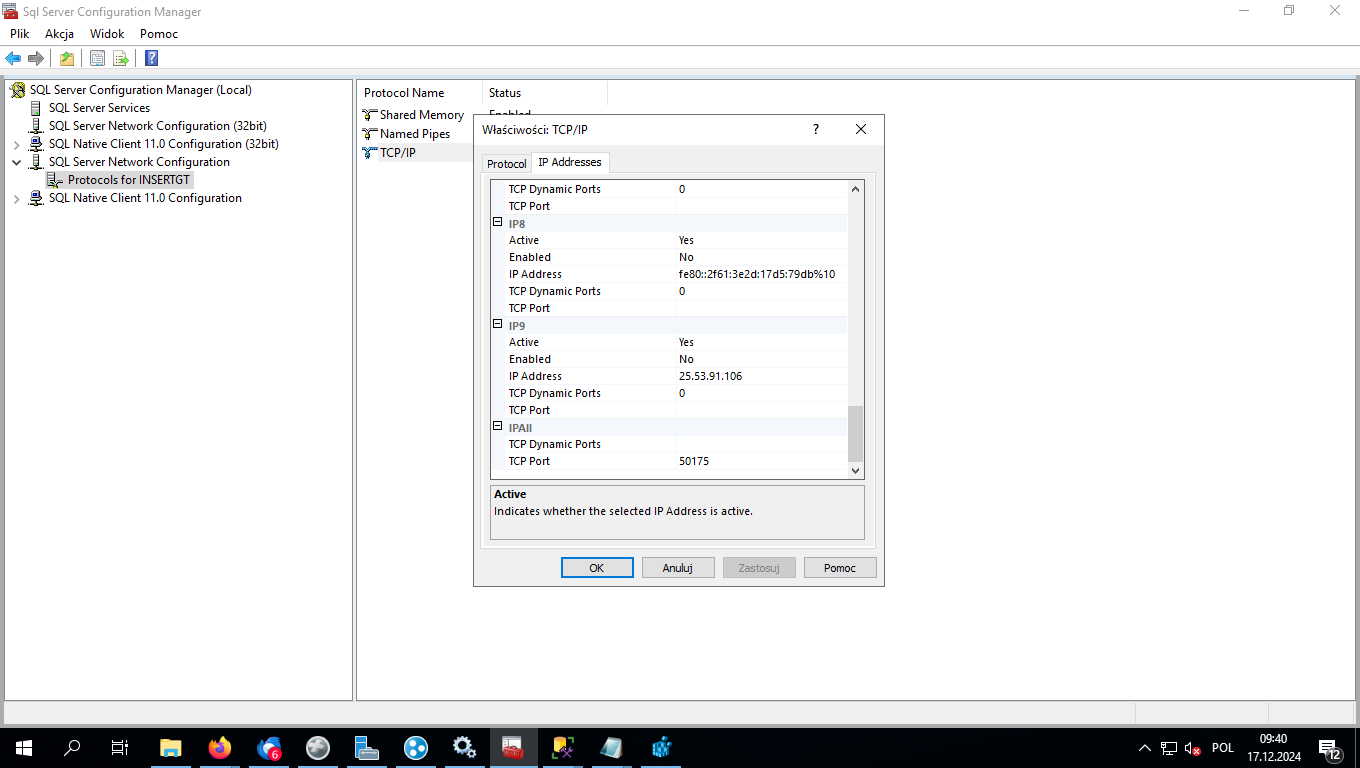Click the Export List toolbar icon
1360x768 pixels.
click(120, 57)
